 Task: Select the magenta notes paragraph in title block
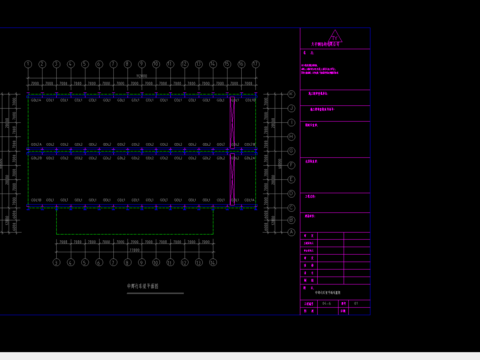coord(320,69)
